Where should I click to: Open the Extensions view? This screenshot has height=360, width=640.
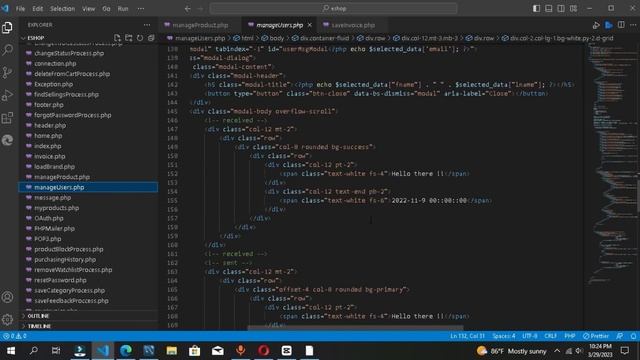[x=7, y=118]
